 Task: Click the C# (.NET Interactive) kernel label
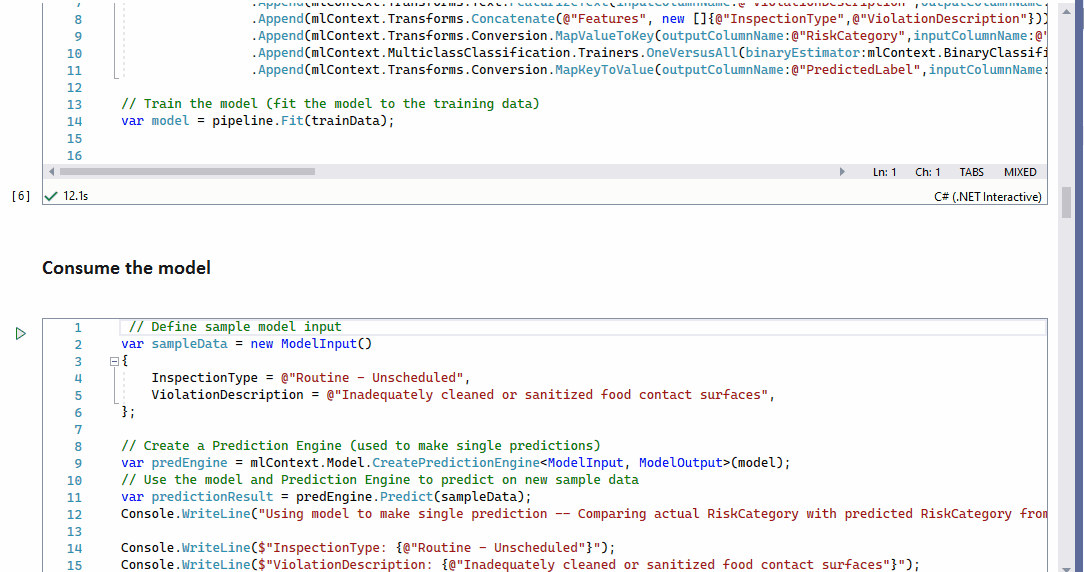coord(987,196)
